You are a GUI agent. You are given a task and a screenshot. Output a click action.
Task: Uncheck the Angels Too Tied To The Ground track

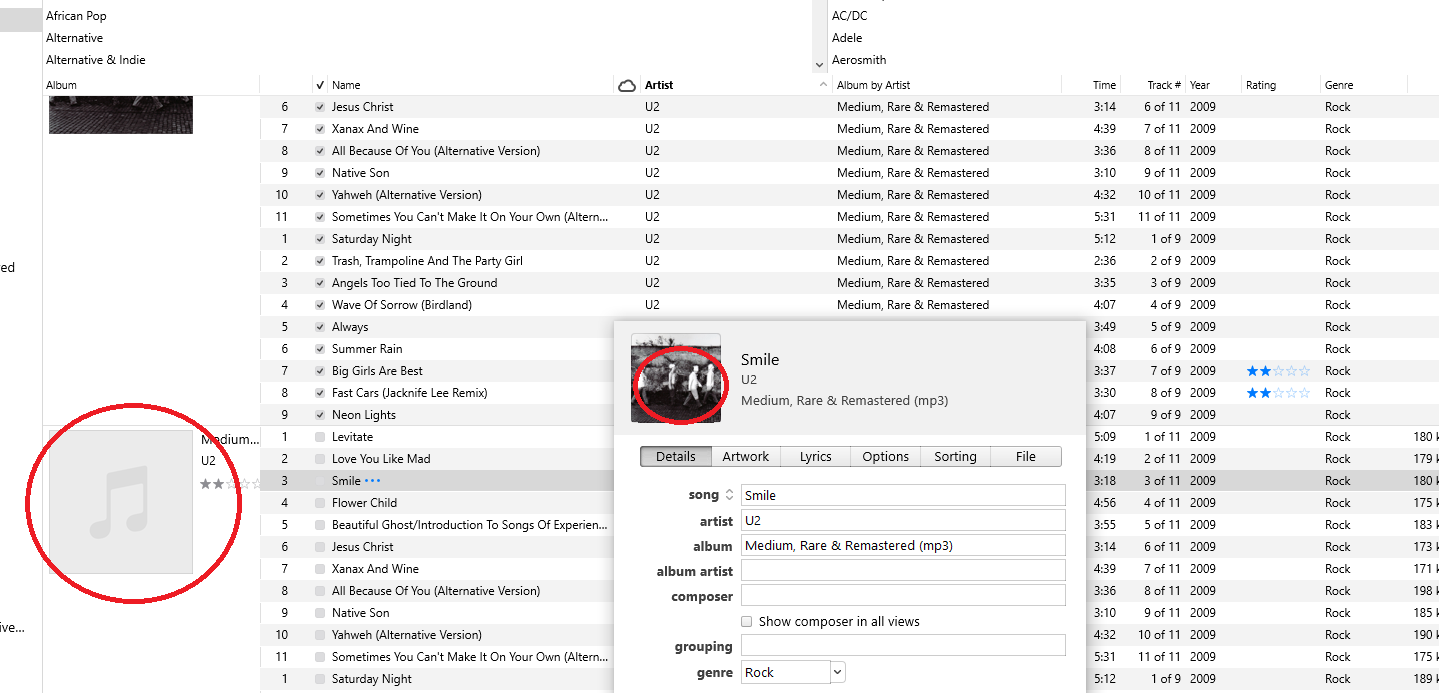(320, 283)
